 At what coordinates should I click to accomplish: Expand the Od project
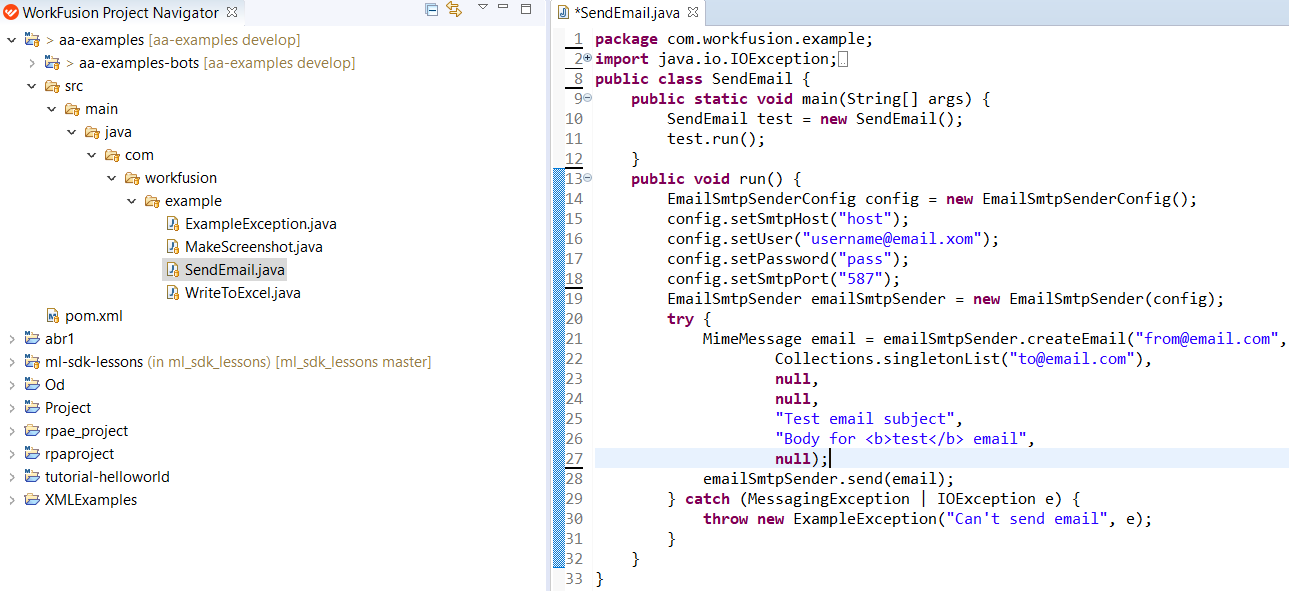(11, 385)
